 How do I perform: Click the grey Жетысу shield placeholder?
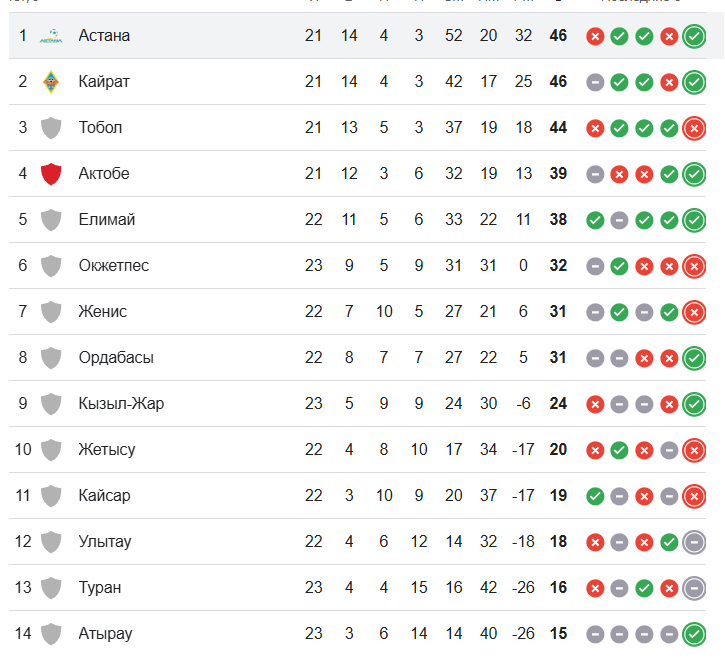pyautogui.click(x=51, y=450)
